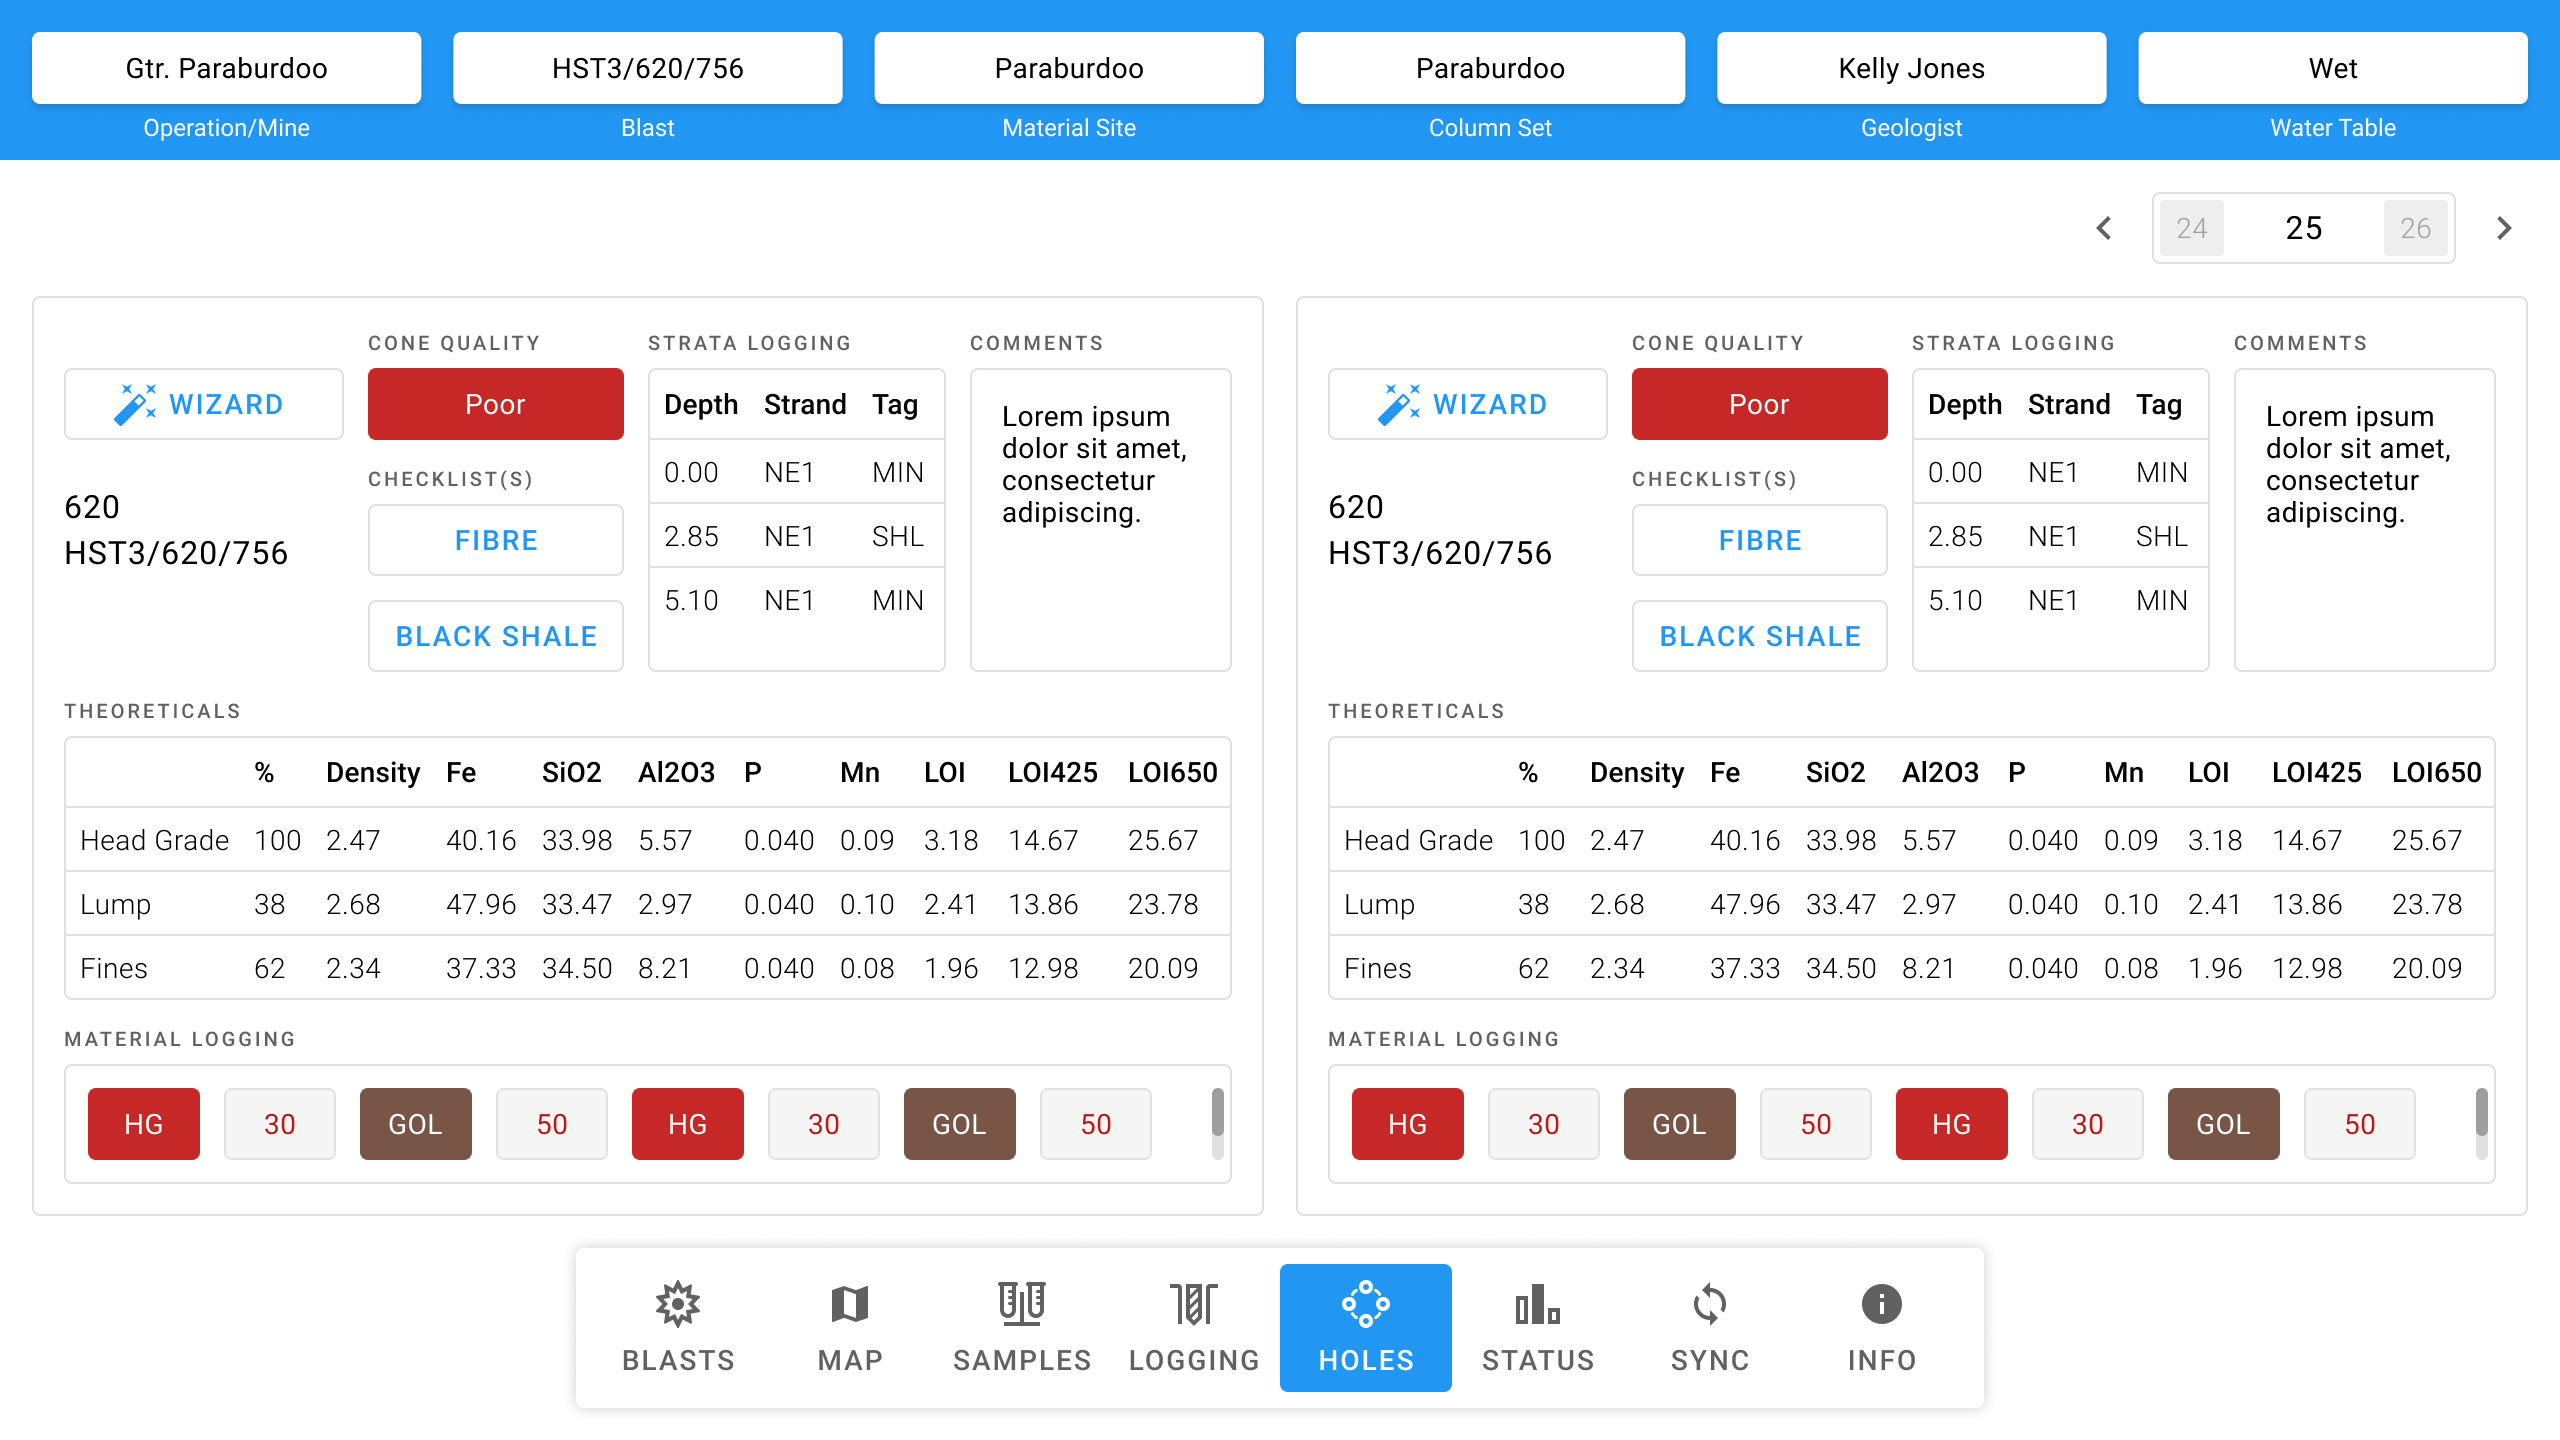Open the Map view icon
Screen dimensions: 2560x1440
850,1304
